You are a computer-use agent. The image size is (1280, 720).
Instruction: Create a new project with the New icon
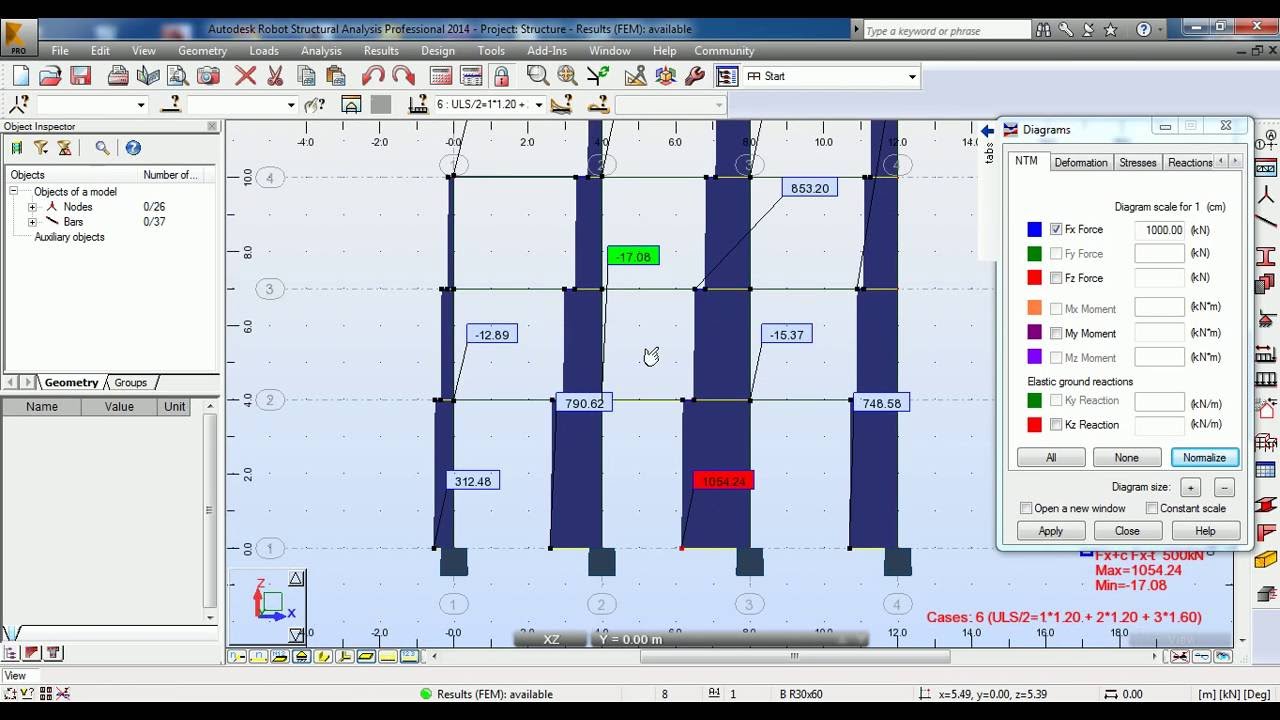[x=21, y=76]
